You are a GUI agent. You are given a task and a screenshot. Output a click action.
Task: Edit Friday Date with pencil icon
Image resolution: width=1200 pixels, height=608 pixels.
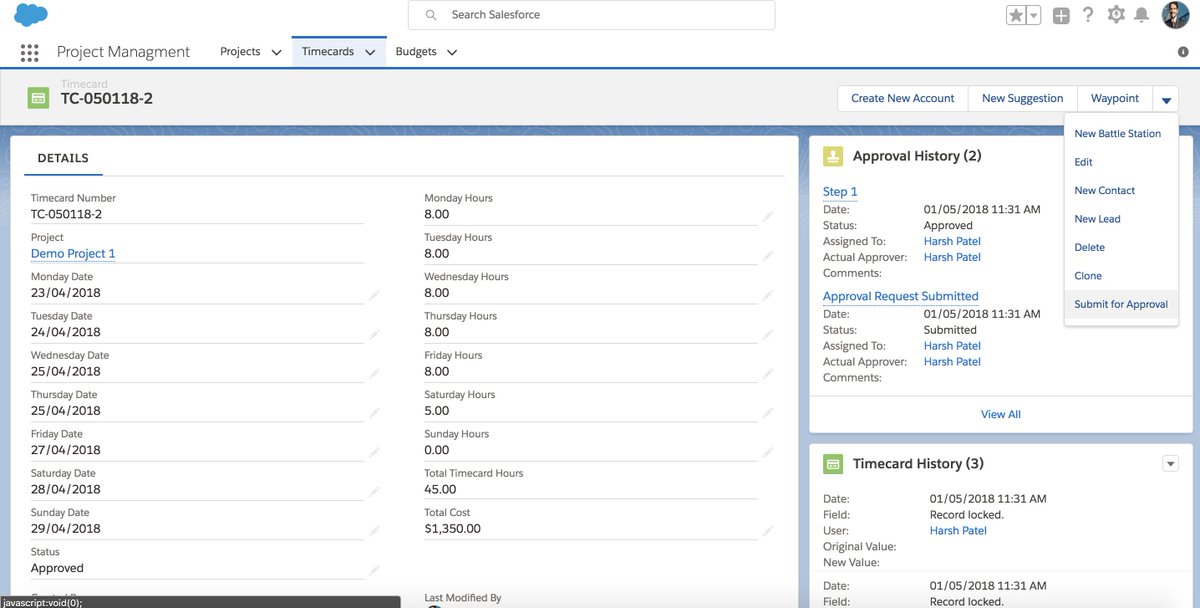click(x=374, y=451)
